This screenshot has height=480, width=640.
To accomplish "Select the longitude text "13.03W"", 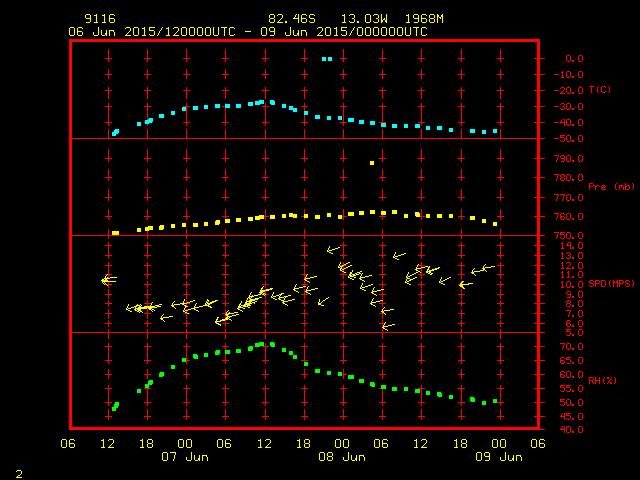I will [364, 19].
